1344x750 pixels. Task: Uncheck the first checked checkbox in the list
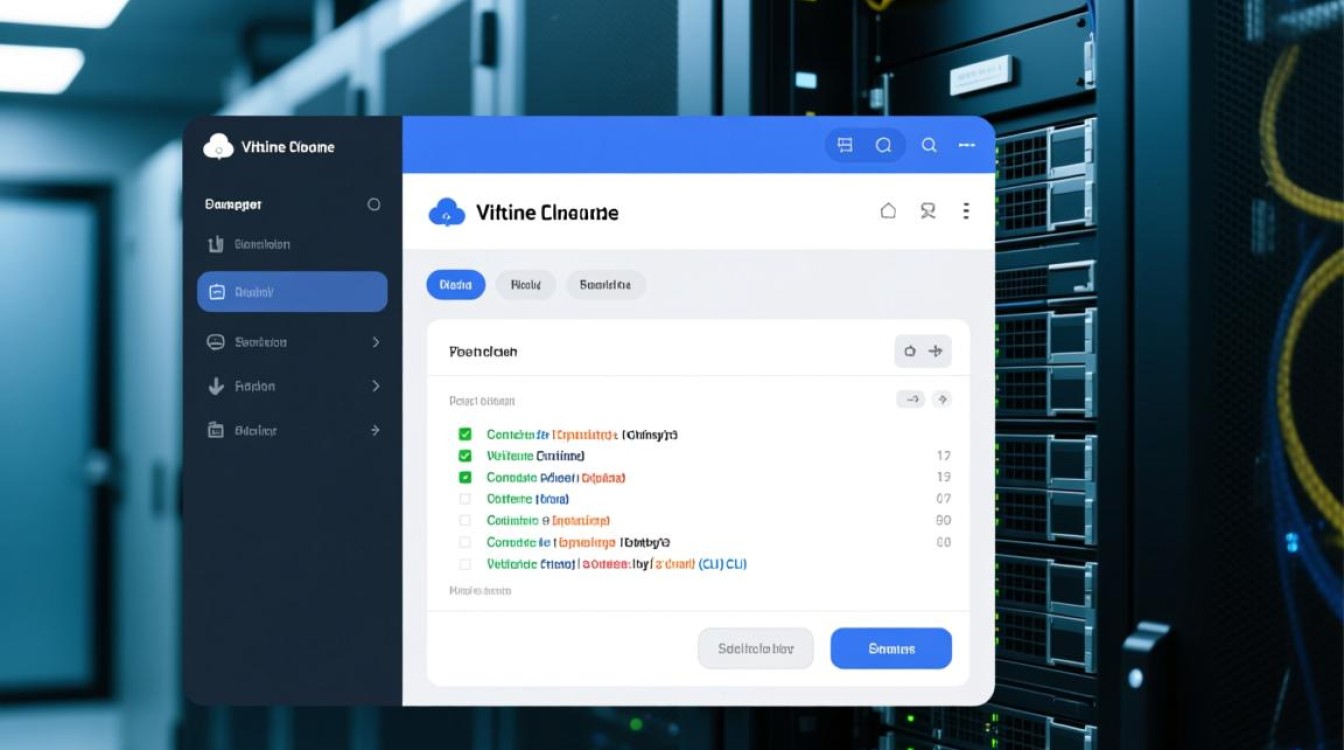pos(465,434)
